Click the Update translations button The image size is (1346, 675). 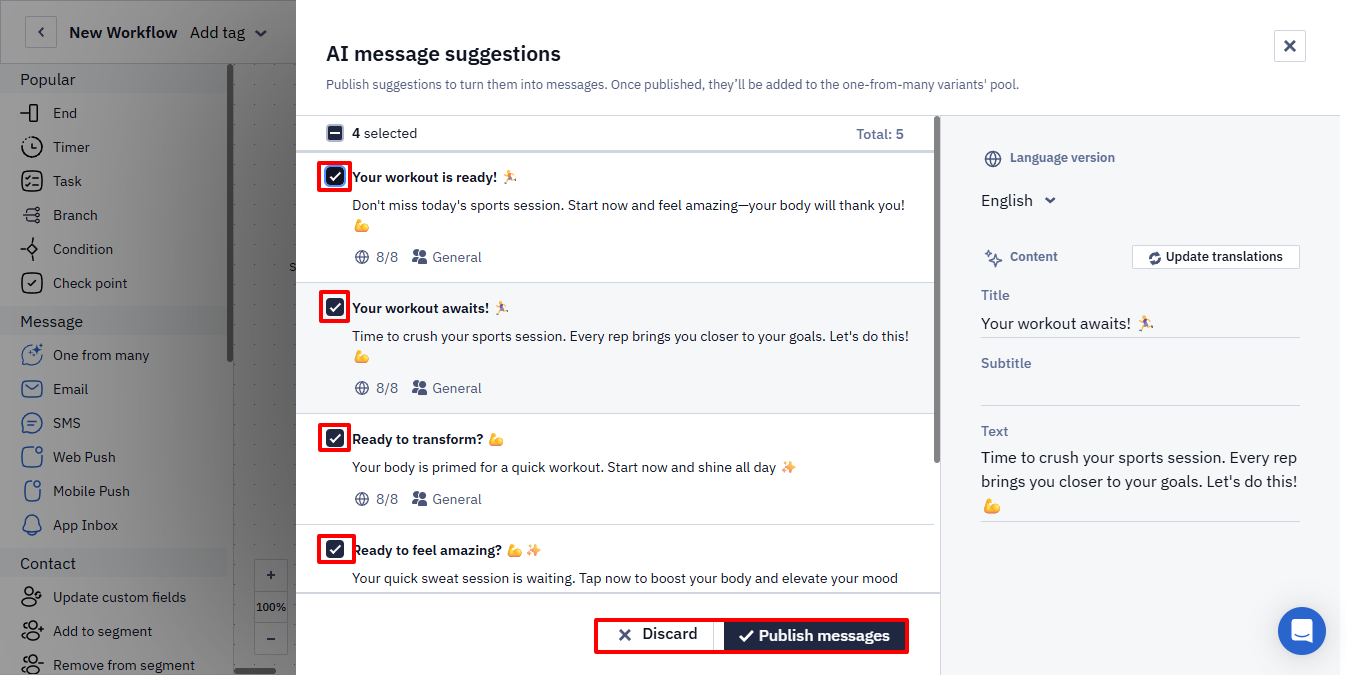1216,257
